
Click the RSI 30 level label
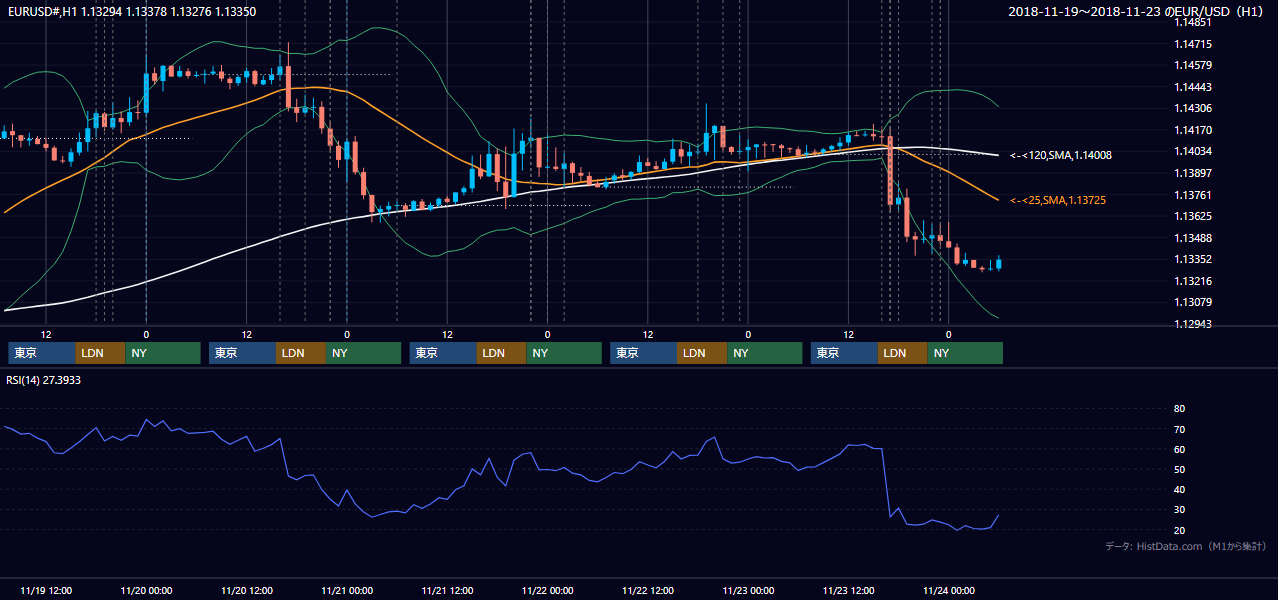click(1179, 510)
